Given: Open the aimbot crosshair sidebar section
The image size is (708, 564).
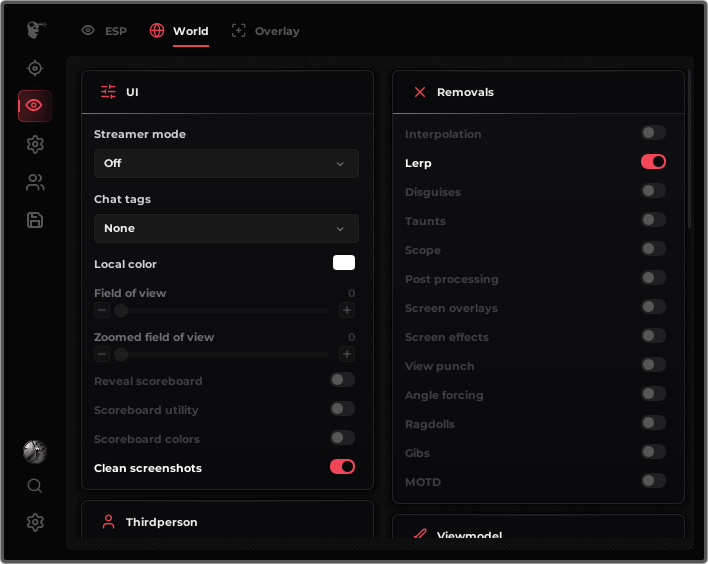Looking at the screenshot, I should pyautogui.click(x=35, y=68).
